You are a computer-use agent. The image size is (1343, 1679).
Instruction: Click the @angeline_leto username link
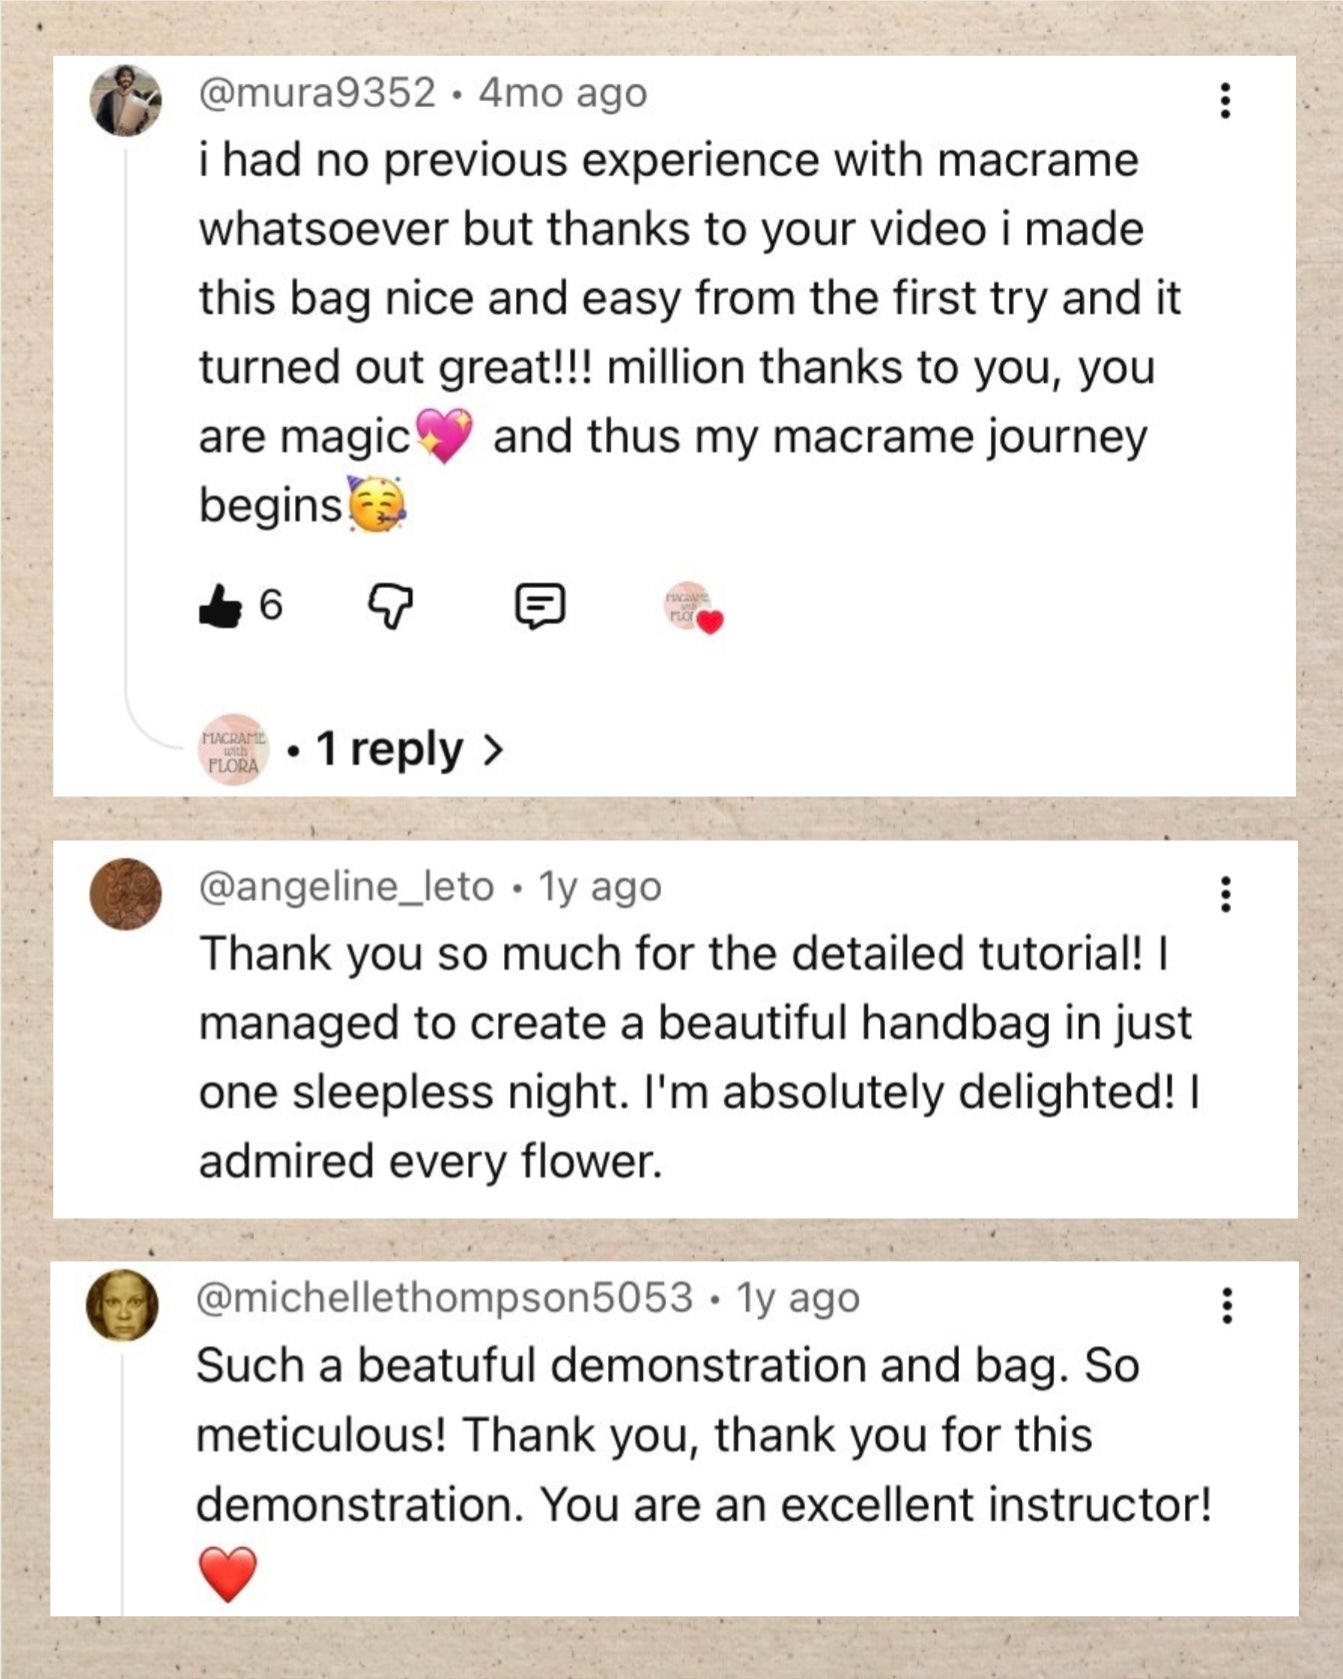tap(346, 887)
